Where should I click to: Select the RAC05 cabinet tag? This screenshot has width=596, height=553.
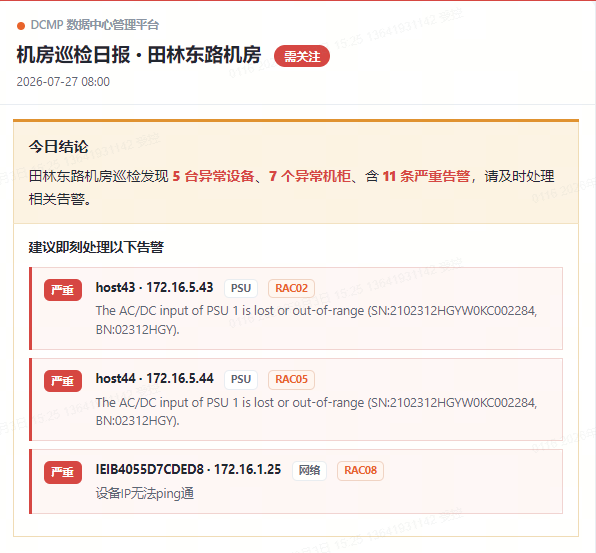pyautogui.click(x=291, y=379)
